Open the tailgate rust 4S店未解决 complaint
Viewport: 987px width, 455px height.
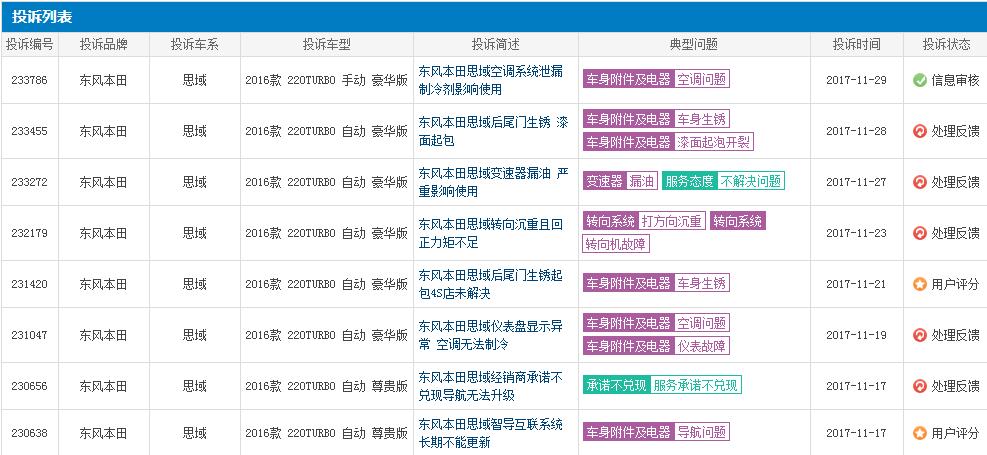(x=490, y=284)
